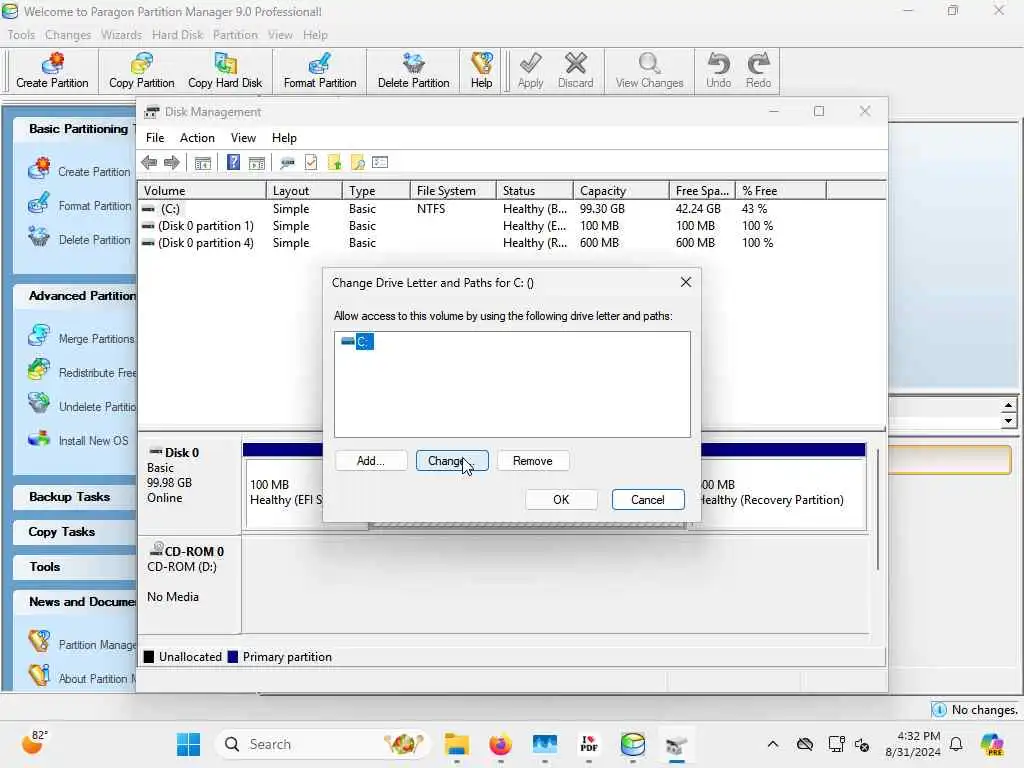Viewport: 1024px width, 768px height.
Task: Click Forward arrow in Disk Management toolbar
Action: click(x=172, y=163)
